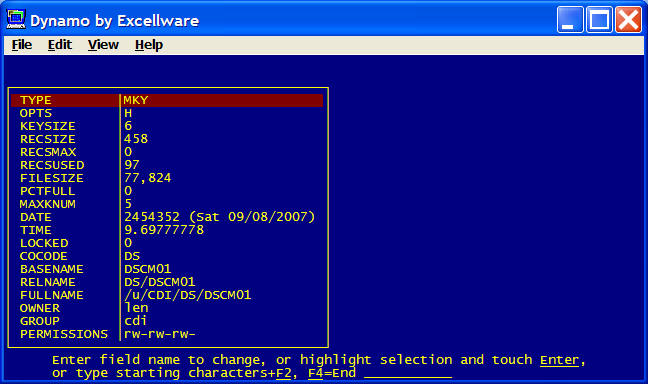Select the RELNAME field name

[x=48, y=282]
